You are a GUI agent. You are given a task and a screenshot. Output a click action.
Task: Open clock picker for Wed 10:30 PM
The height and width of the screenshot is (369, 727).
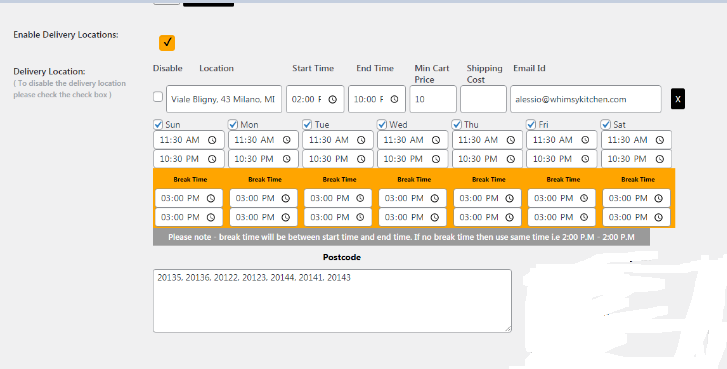pos(436,159)
